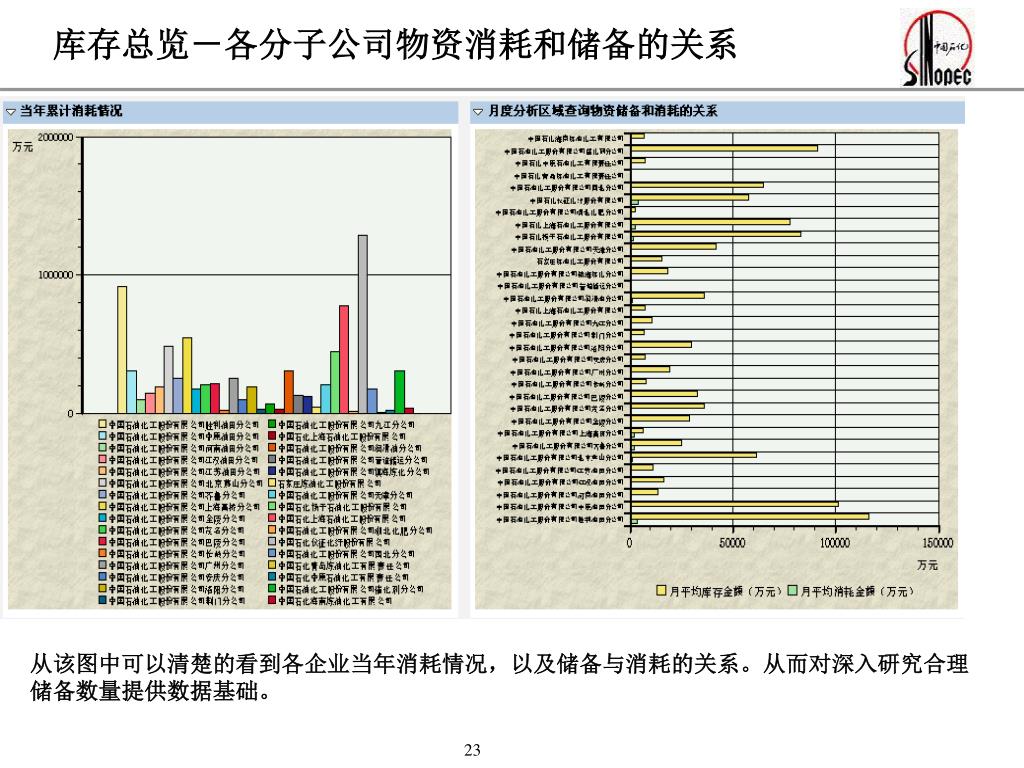Select the 江苏油田分公司 peach legend swatch
1024x768 pixels.
(103, 472)
